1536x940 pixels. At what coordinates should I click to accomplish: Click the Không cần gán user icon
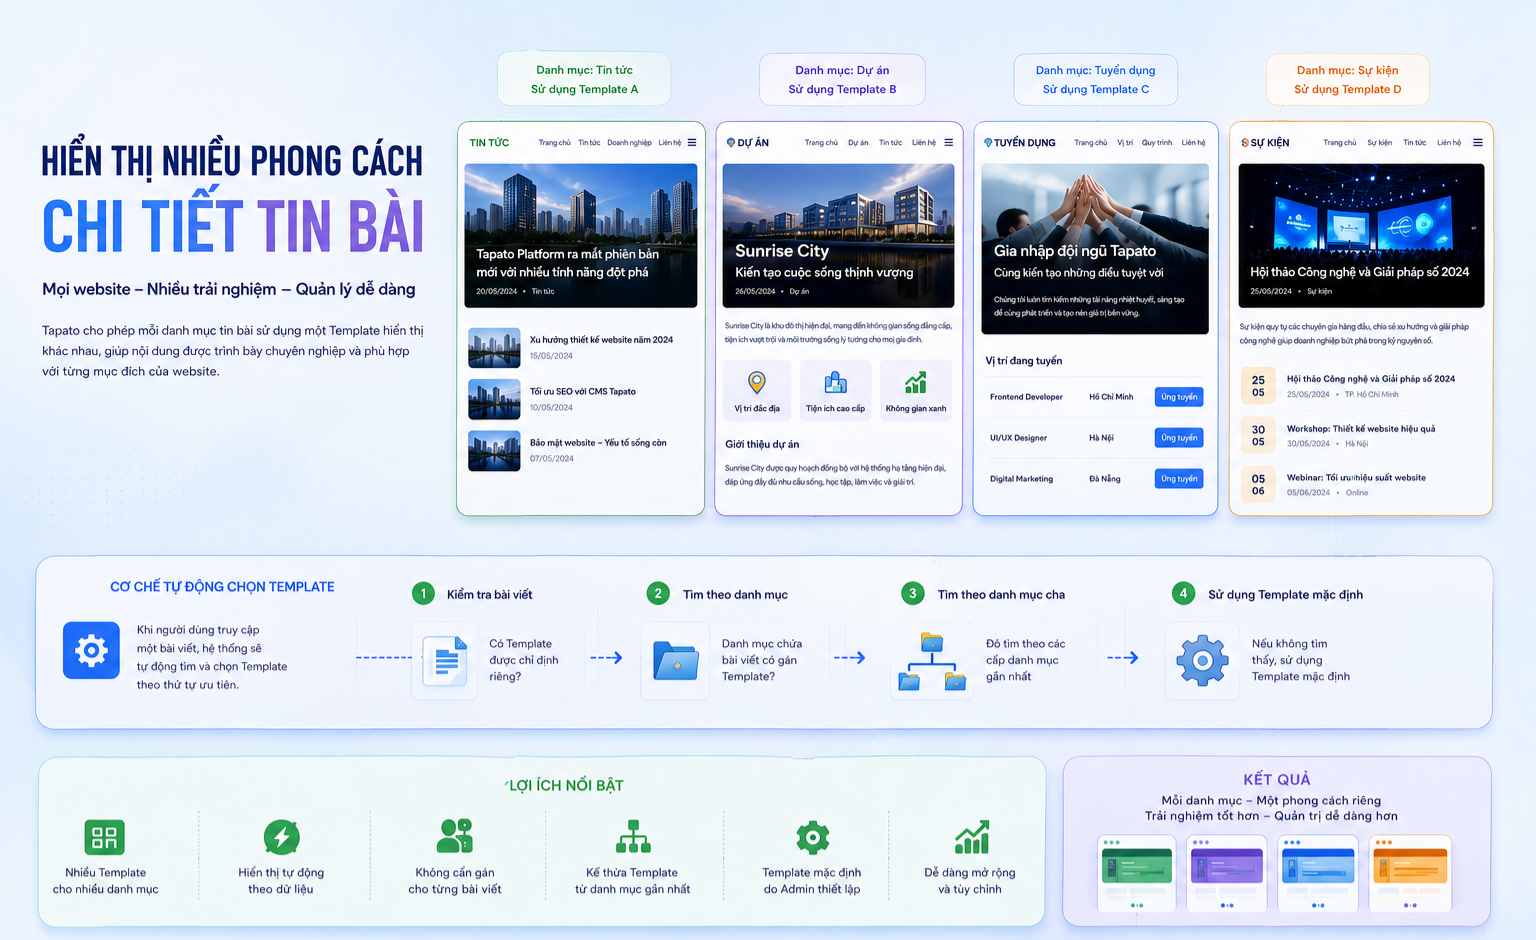[x=455, y=836]
